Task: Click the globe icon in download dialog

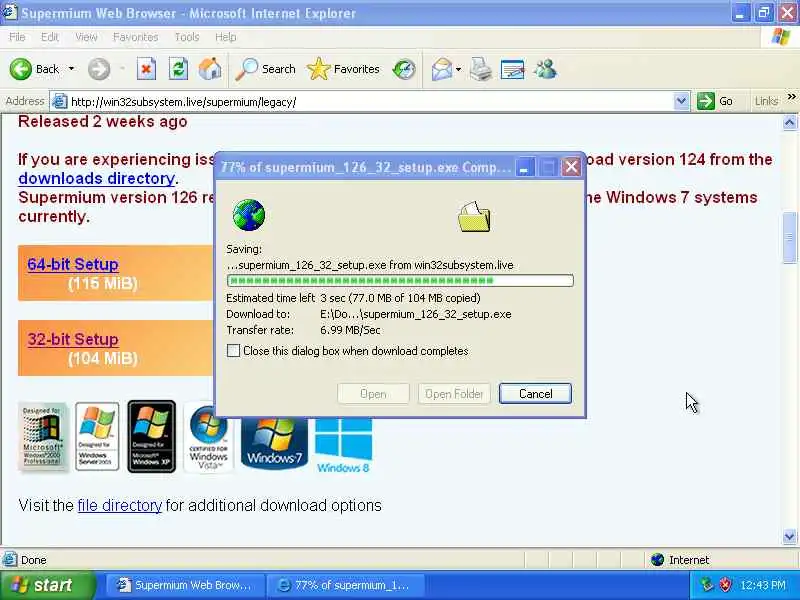Action: [x=248, y=215]
